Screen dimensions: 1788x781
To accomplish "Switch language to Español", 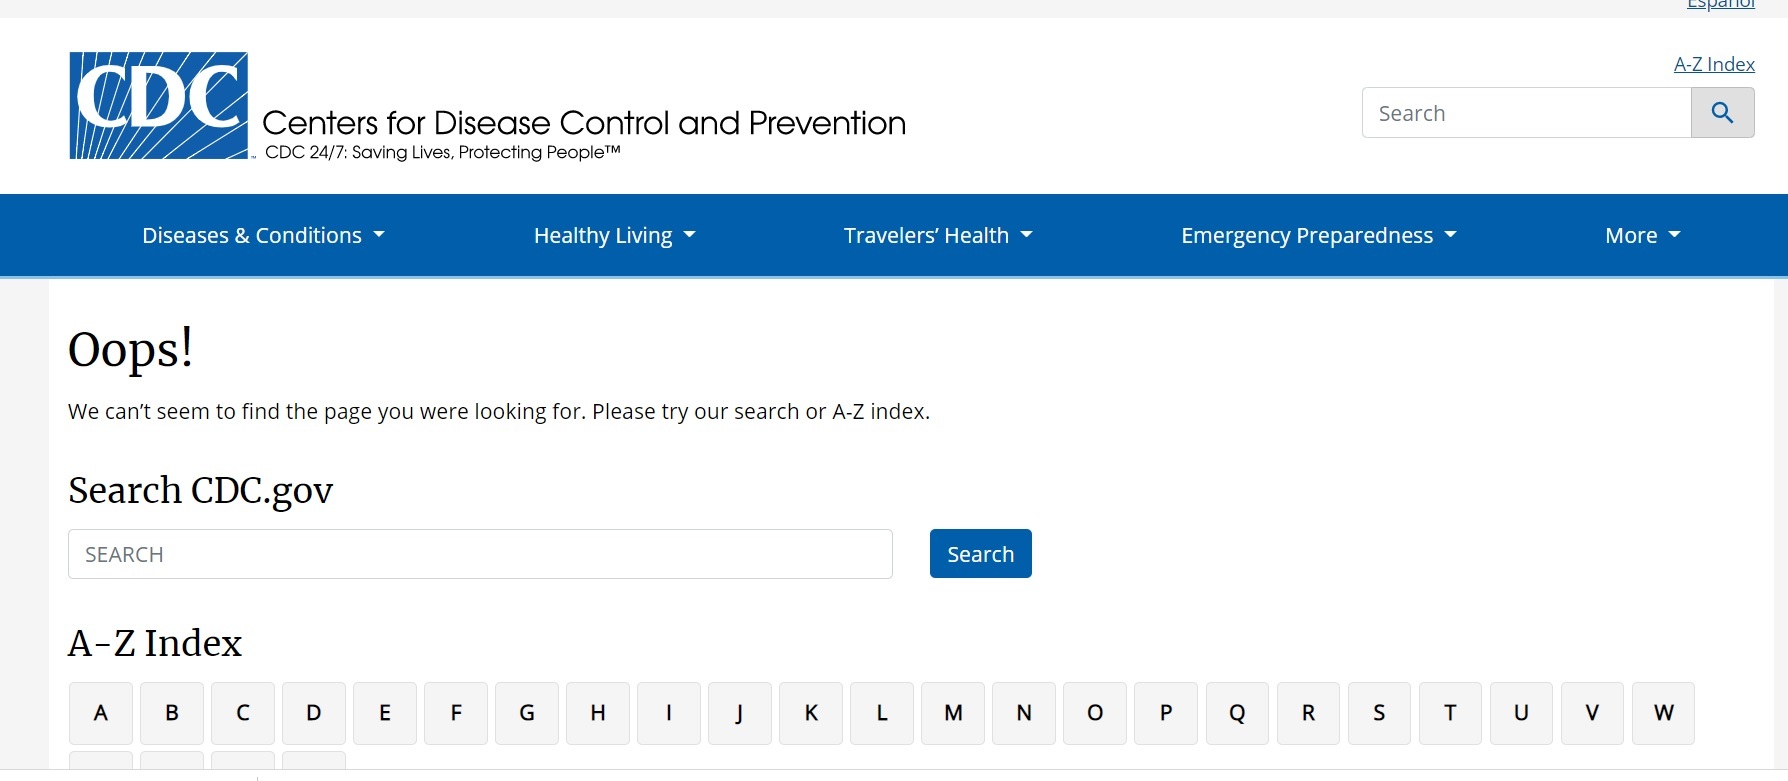I will 1720,5.
